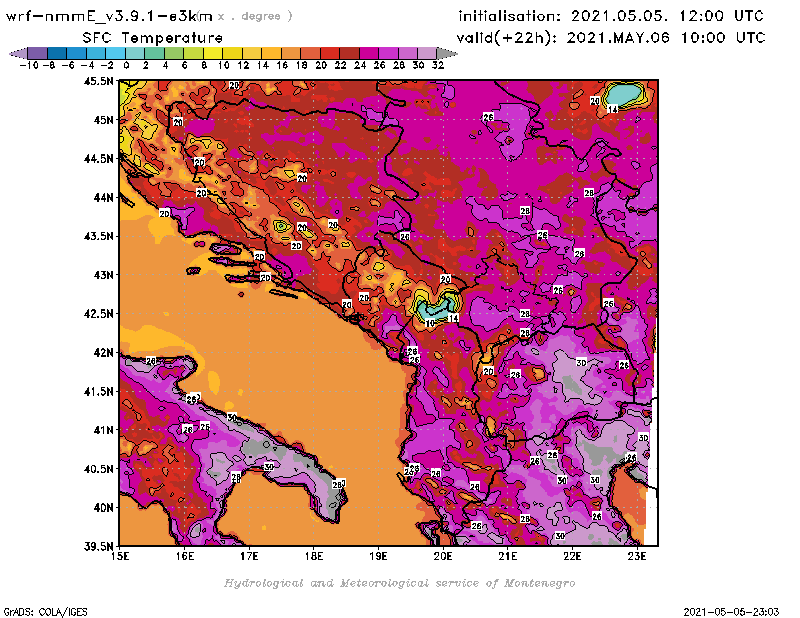Click the 23E longitude label

[x=637, y=556]
